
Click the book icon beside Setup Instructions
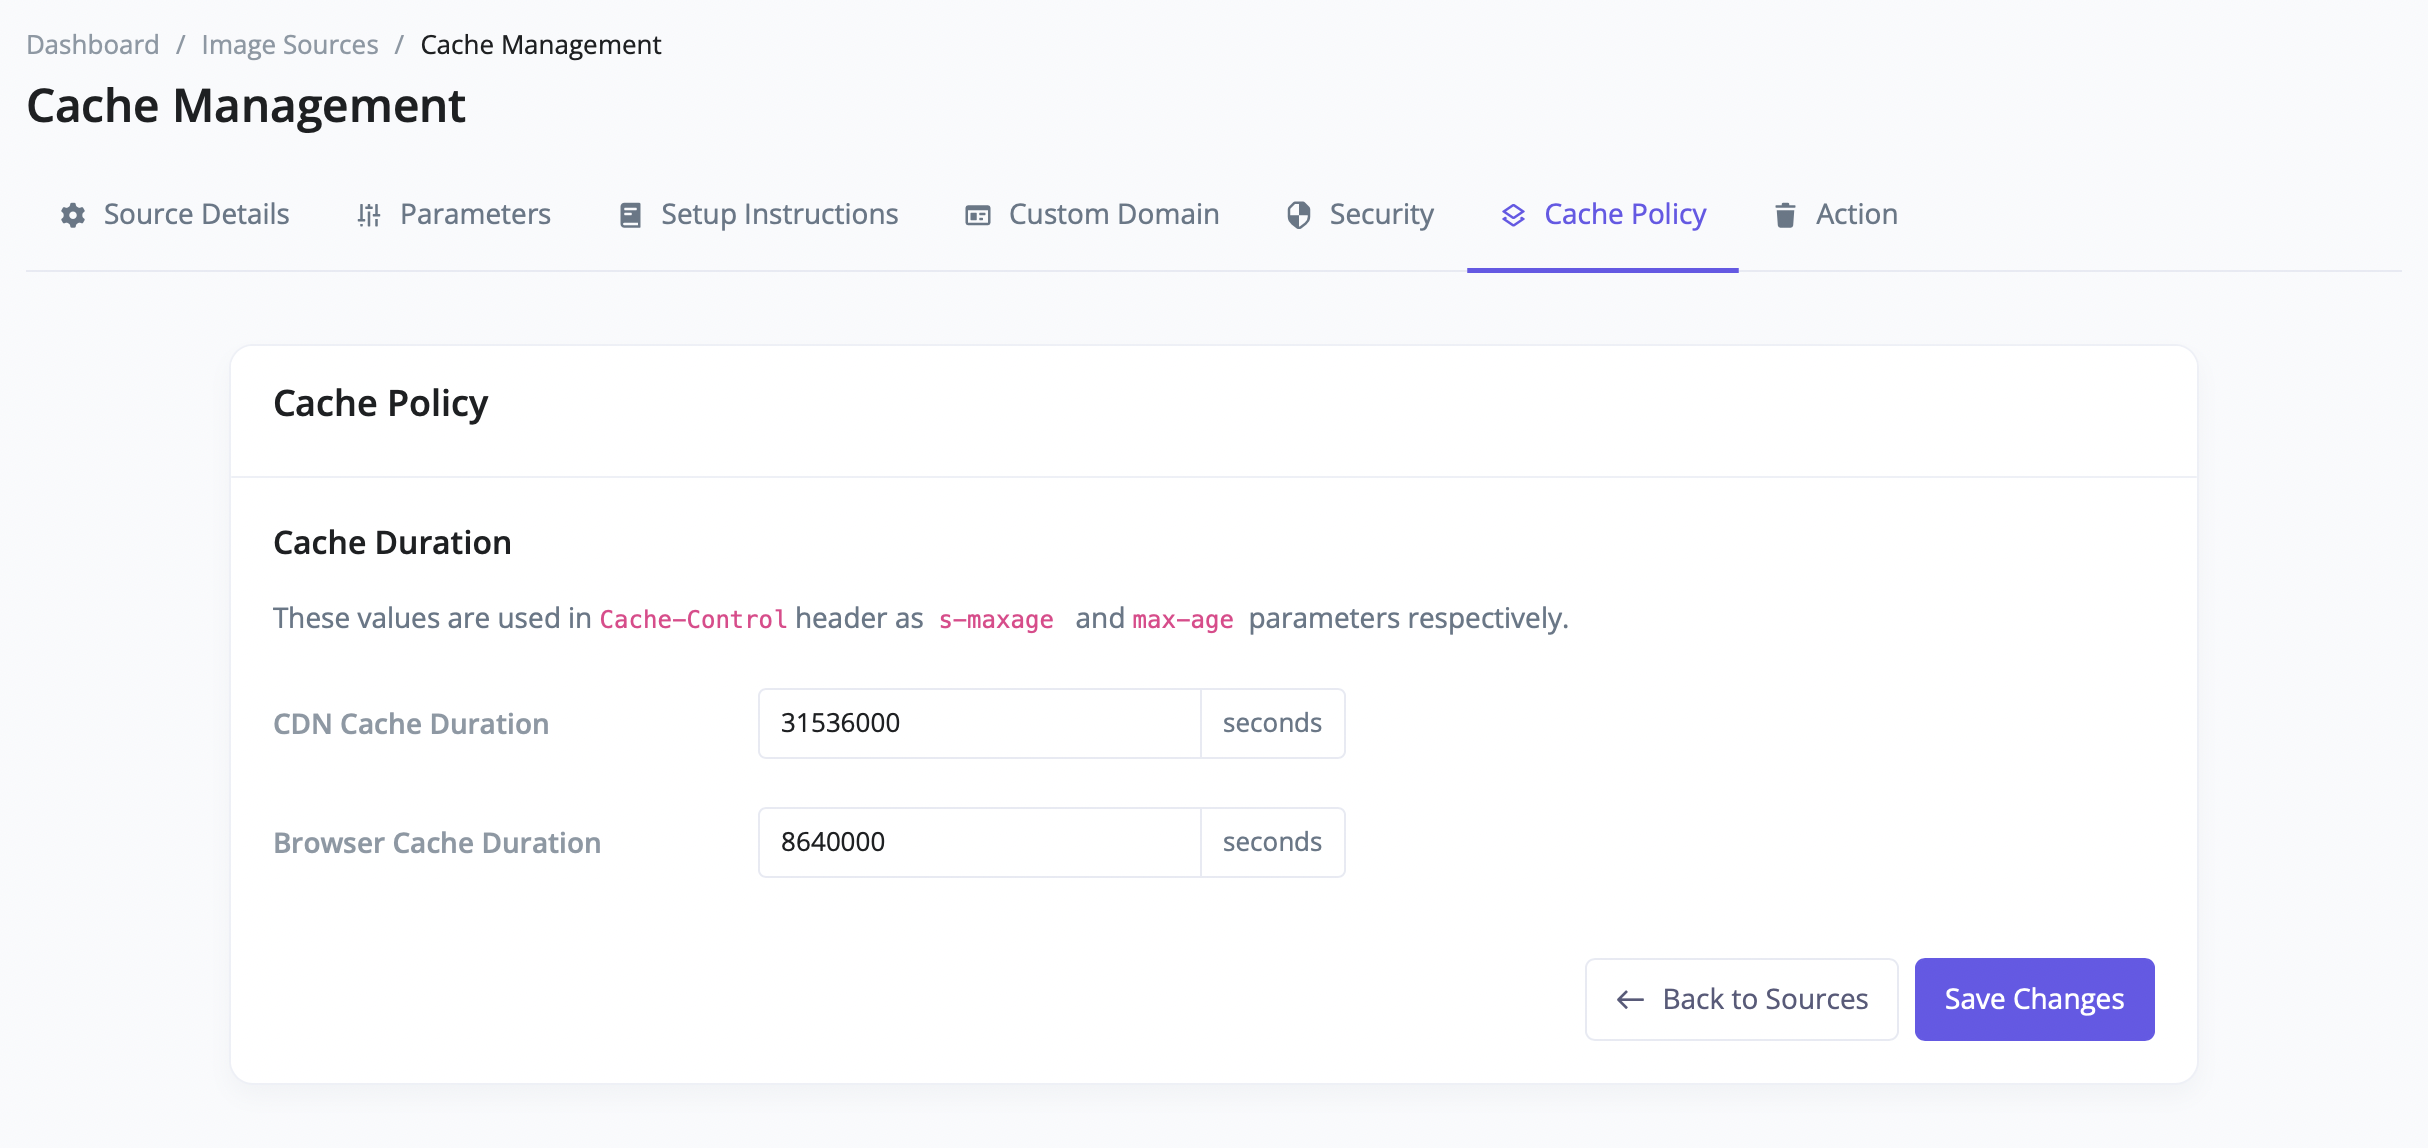[x=630, y=215]
